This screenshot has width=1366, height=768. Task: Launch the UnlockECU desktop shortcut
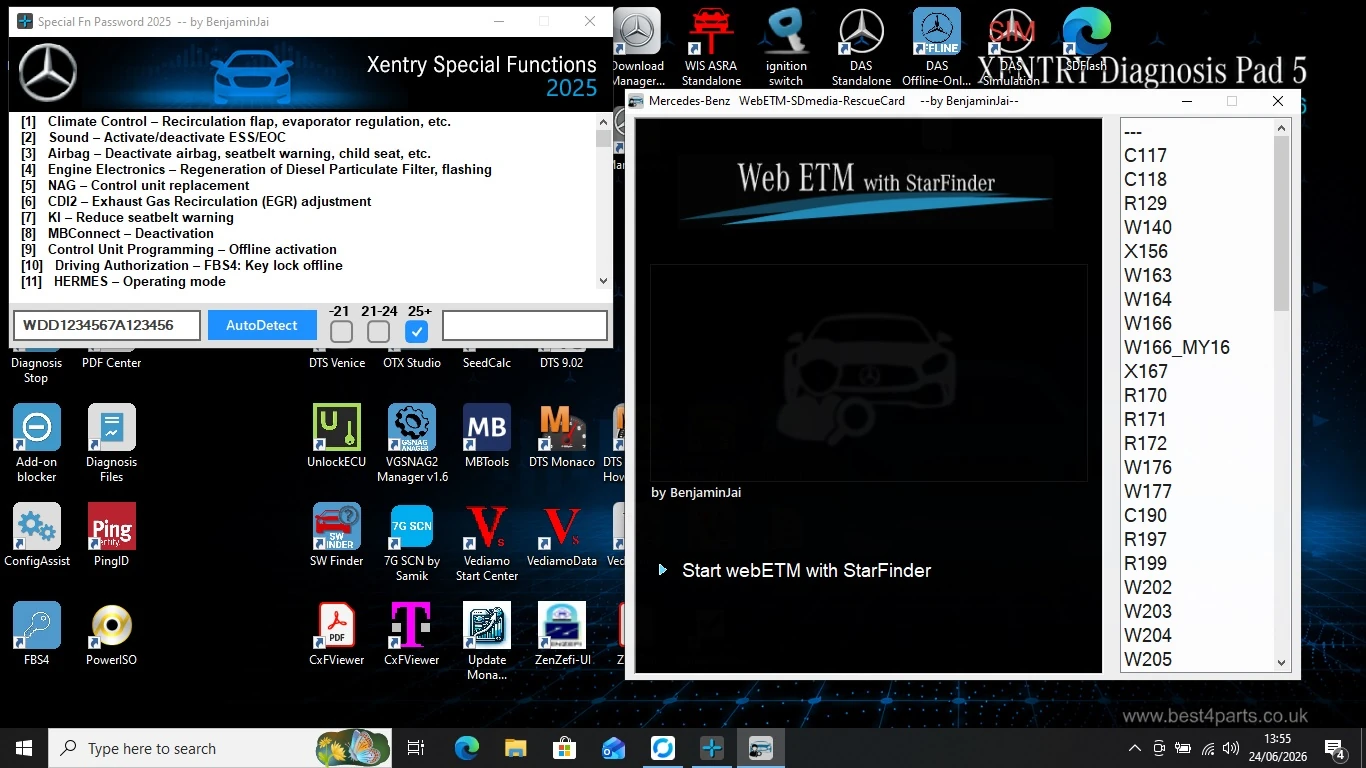(x=337, y=436)
